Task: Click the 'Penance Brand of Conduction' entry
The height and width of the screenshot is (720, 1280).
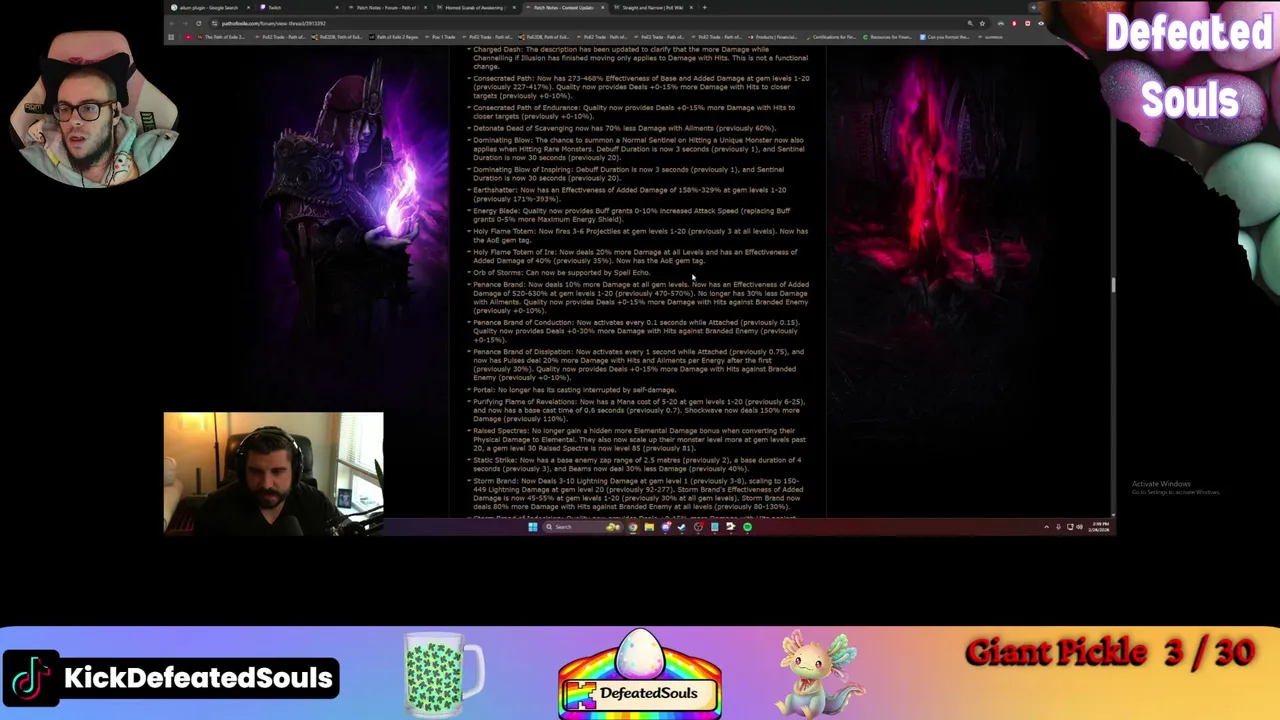Action: [x=637, y=331]
